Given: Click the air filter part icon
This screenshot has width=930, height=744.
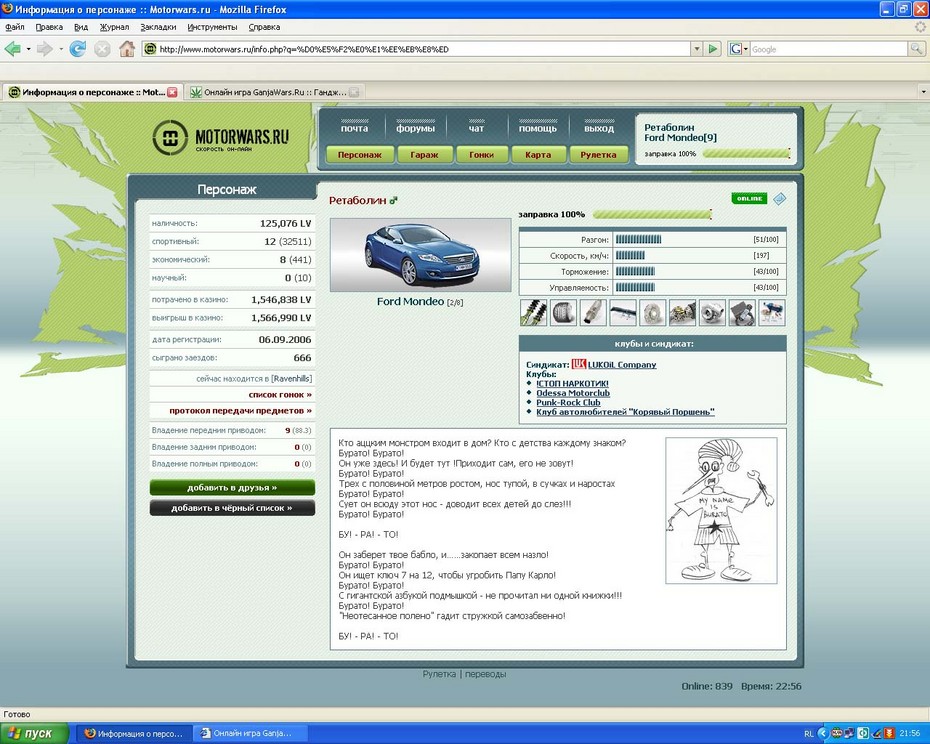Looking at the screenshot, I should [x=563, y=312].
